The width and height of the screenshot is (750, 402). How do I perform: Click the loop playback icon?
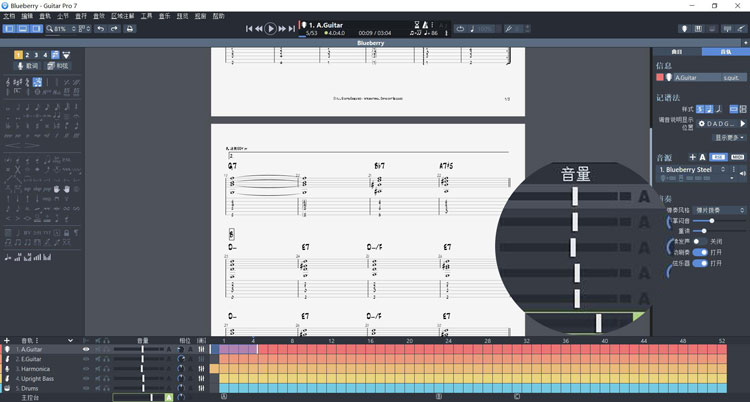(460, 29)
